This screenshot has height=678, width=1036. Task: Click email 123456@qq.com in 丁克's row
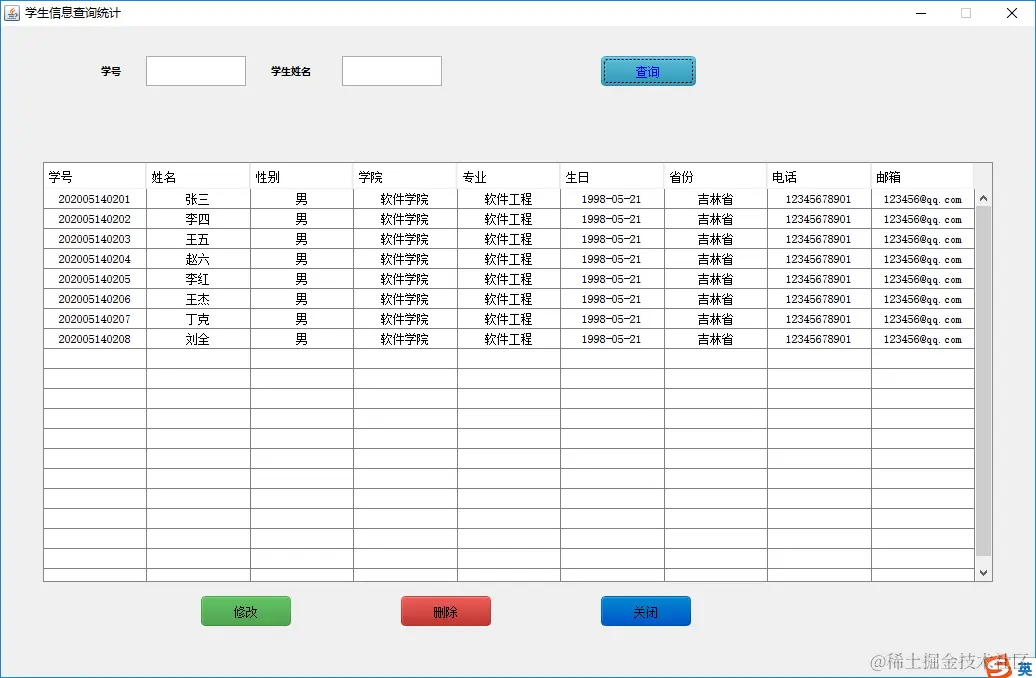(922, 319)
